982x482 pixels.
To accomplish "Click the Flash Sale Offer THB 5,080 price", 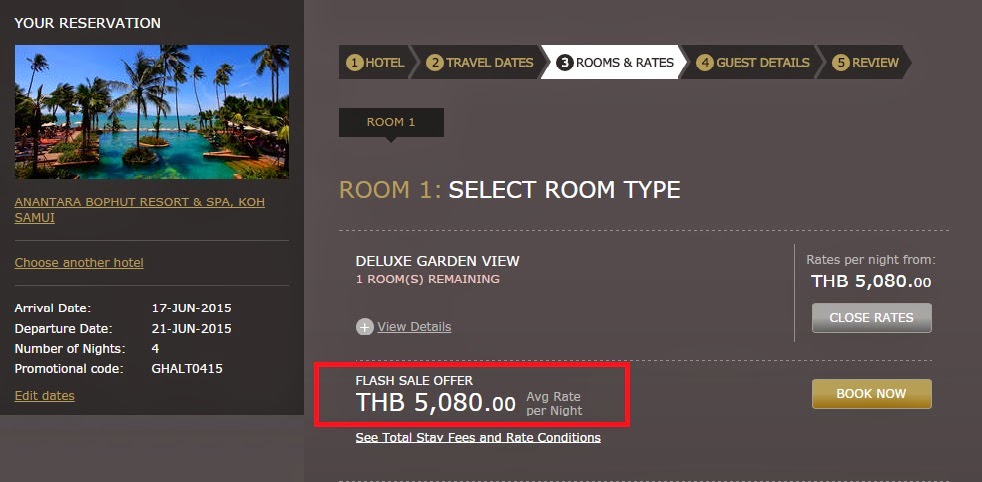I will tap(436, 404).
